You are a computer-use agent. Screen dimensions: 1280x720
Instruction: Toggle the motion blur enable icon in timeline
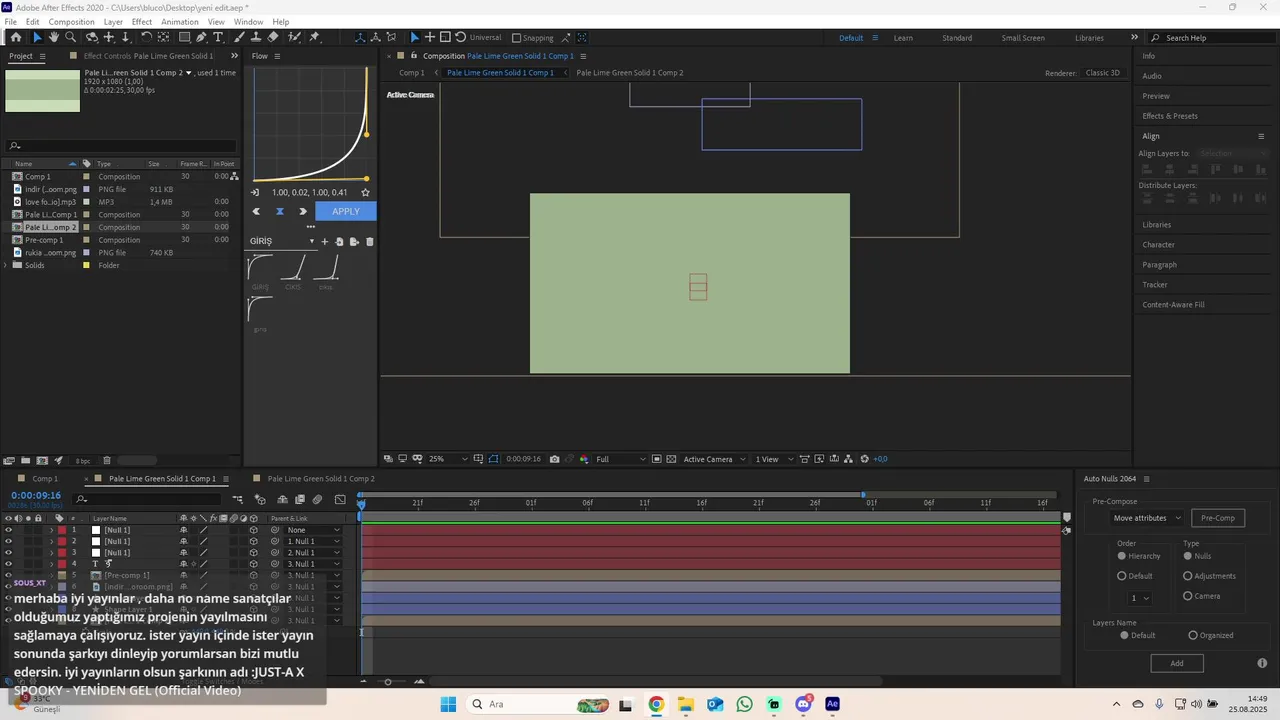pyautogui.click(x=318, y=499)
